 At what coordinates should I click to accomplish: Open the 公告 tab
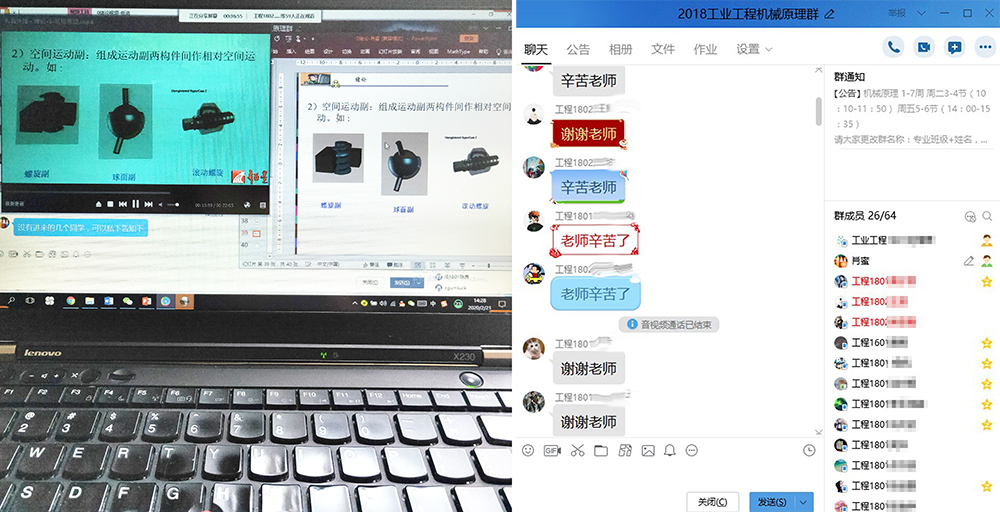578,49
